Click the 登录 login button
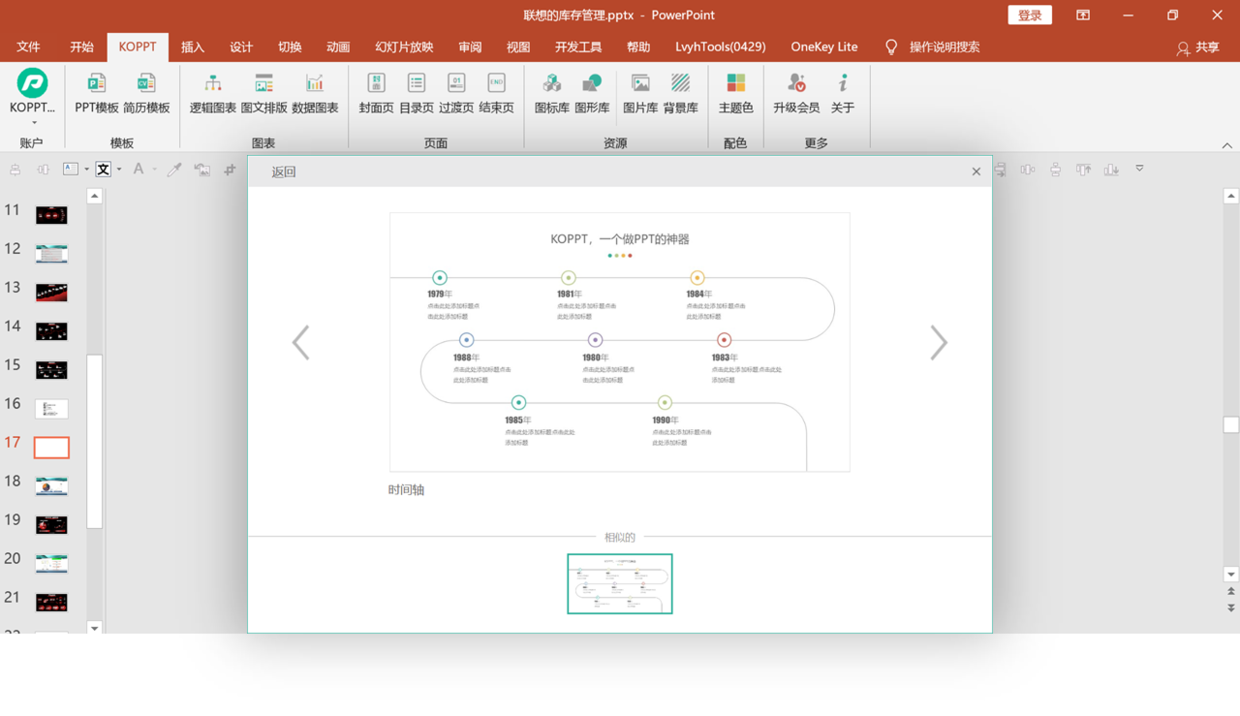This screenshot has height=716, width=1240. click(x=1030, y=15)
